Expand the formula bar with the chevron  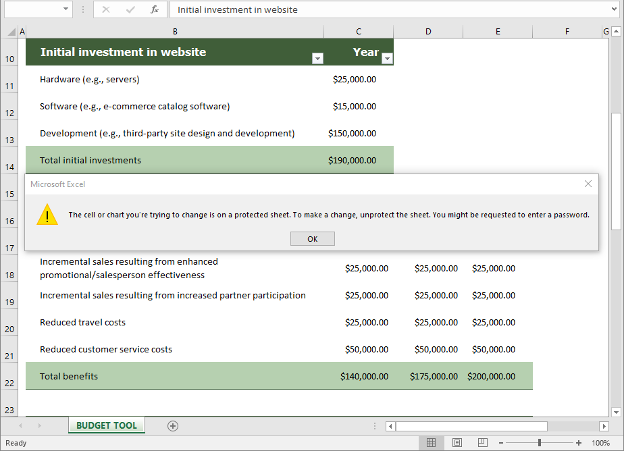614,9
